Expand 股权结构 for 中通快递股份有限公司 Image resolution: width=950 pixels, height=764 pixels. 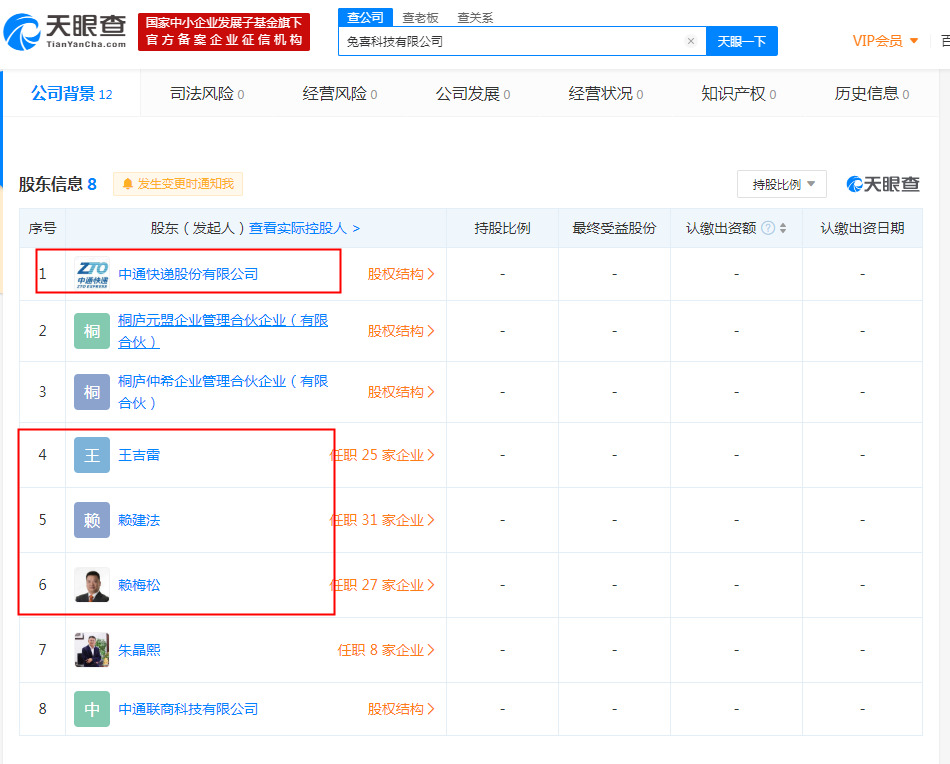[x=400, y=274]
